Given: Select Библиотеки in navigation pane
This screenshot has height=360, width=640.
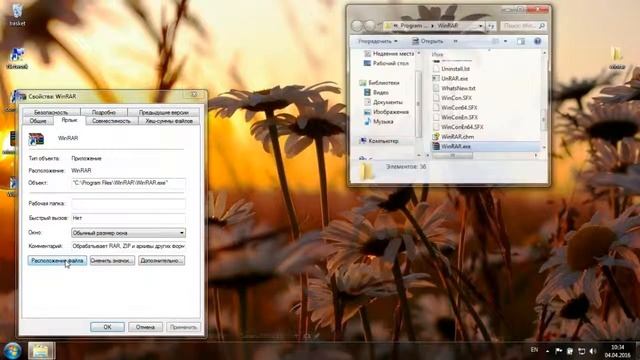Looking at the screenshot, I should pos(379,83).
